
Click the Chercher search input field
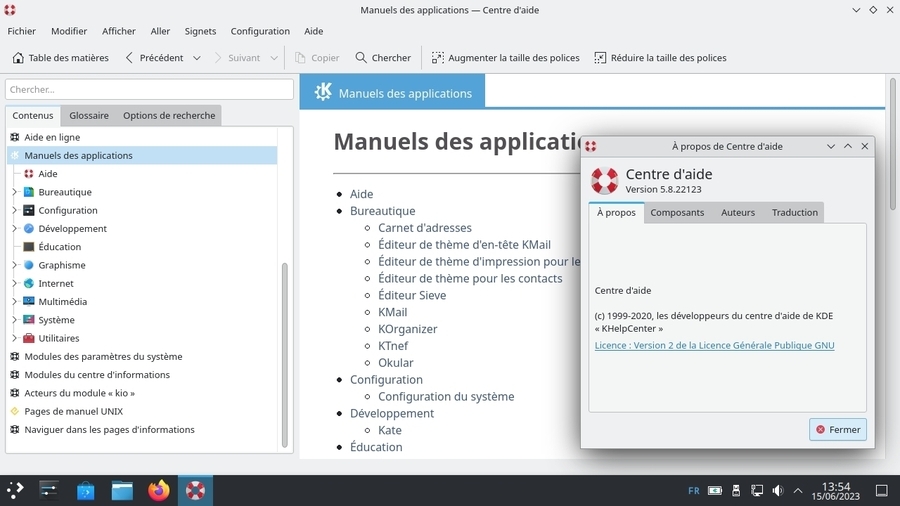[x=149, y=89]
